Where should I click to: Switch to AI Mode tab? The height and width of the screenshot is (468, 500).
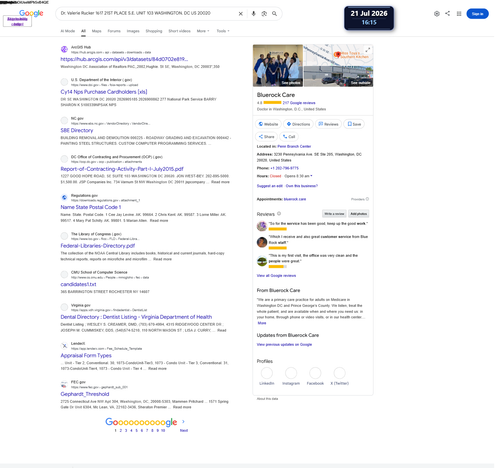(x=68, y=31)
